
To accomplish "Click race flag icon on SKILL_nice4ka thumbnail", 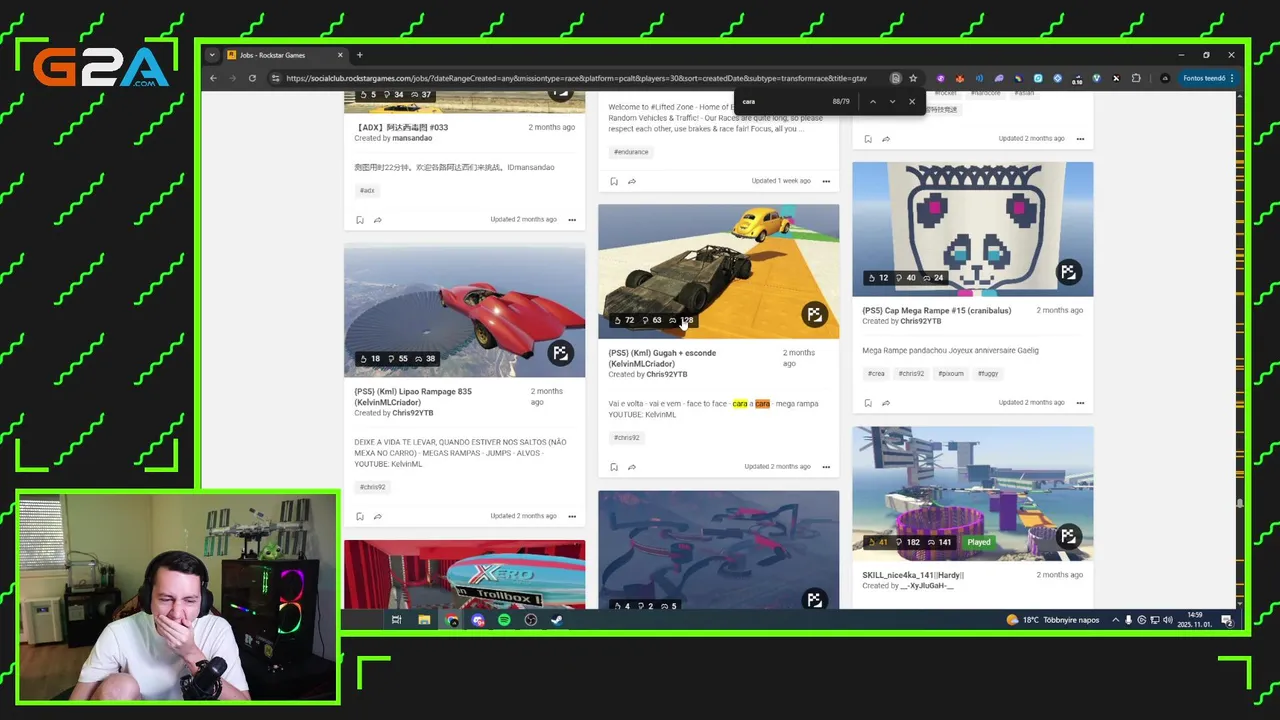I will [1068, 536].
